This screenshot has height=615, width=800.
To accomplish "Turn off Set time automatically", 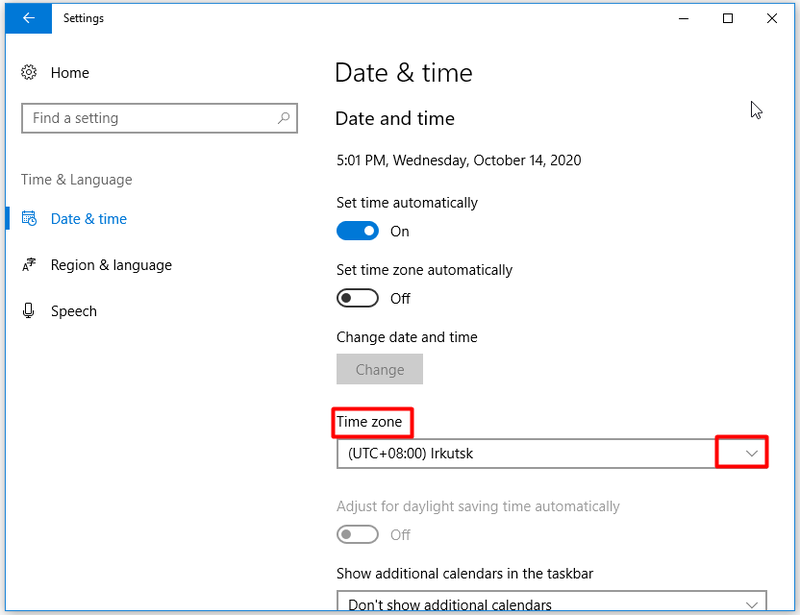I will click(x=357, y=231).
